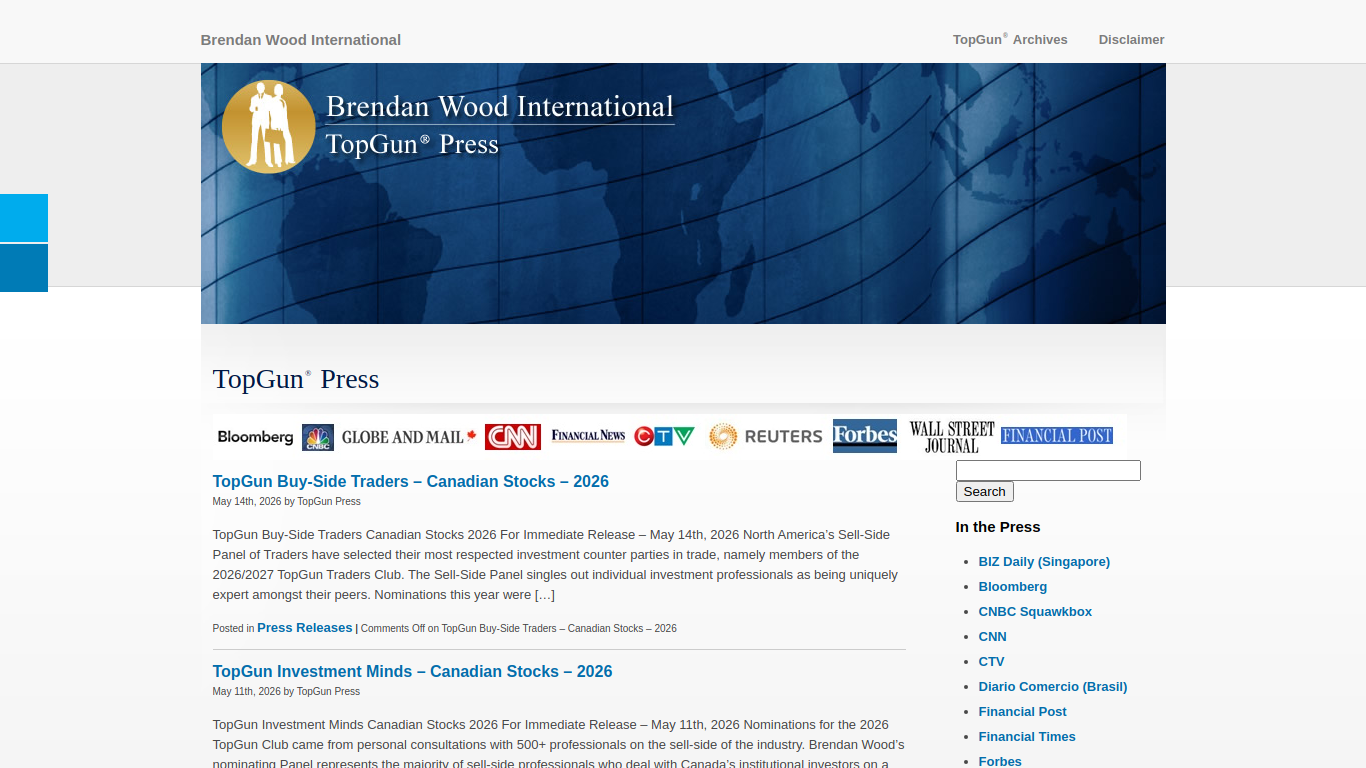Go to Brendan Wood International site title
1366x768 pixels.
point(301,40)
